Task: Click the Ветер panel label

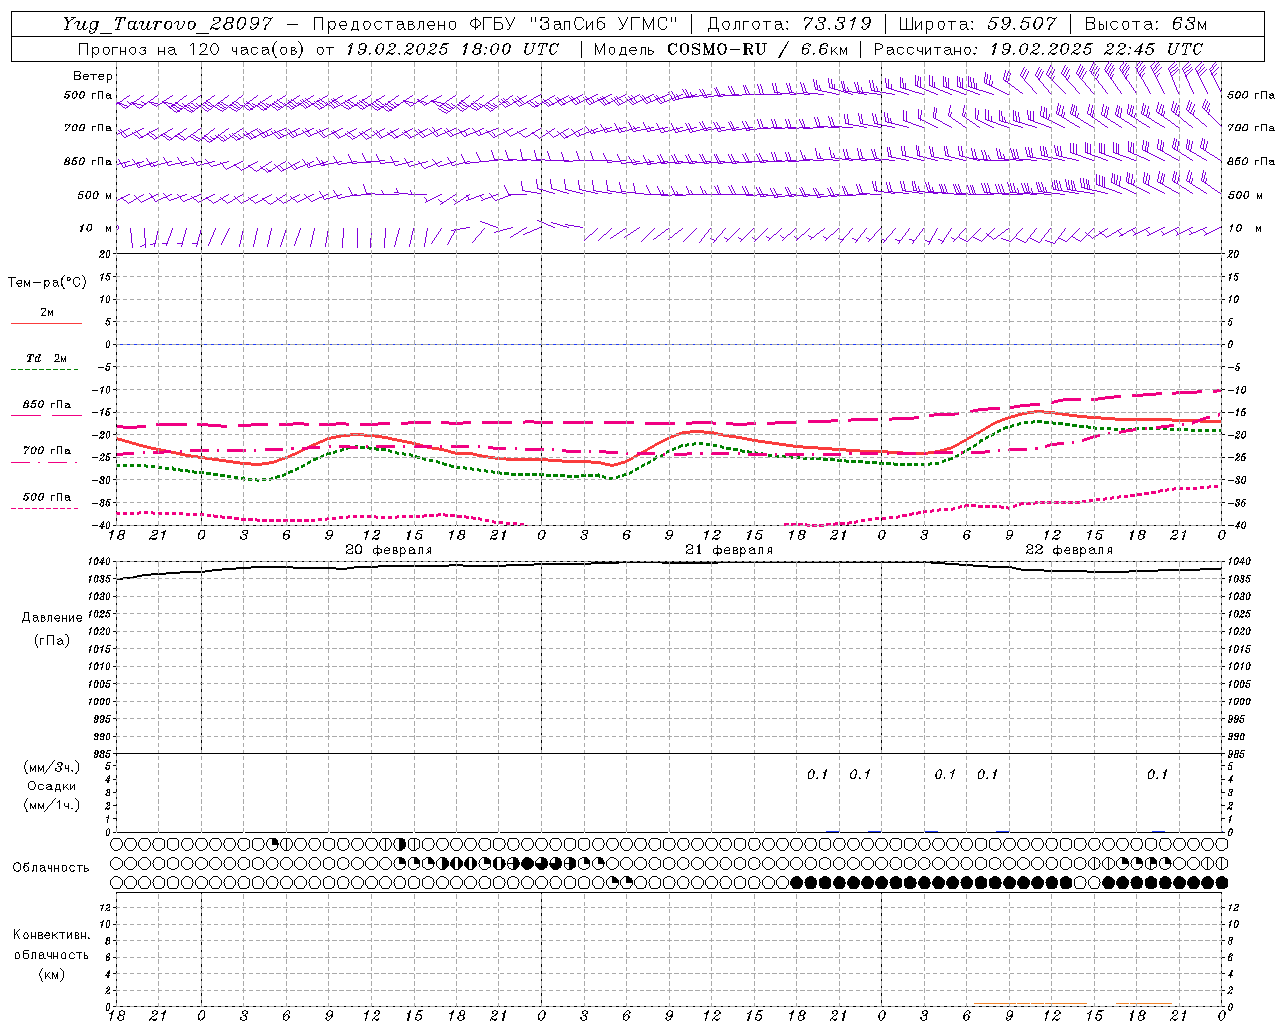Action: [92, 76]
